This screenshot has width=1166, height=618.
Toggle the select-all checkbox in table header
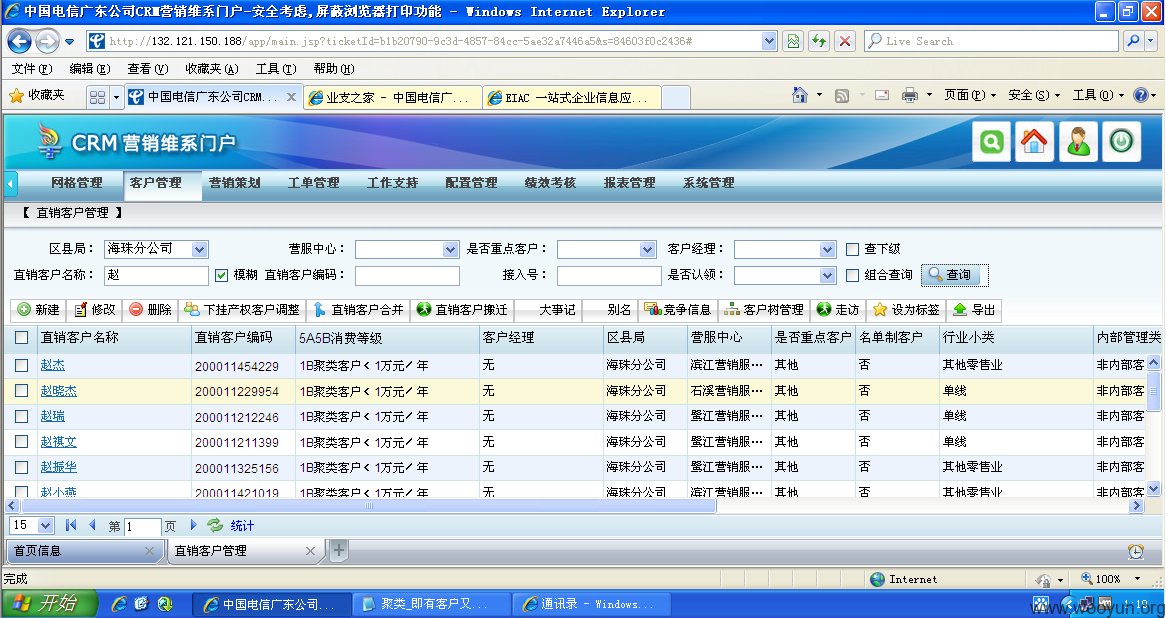(22, 338)
